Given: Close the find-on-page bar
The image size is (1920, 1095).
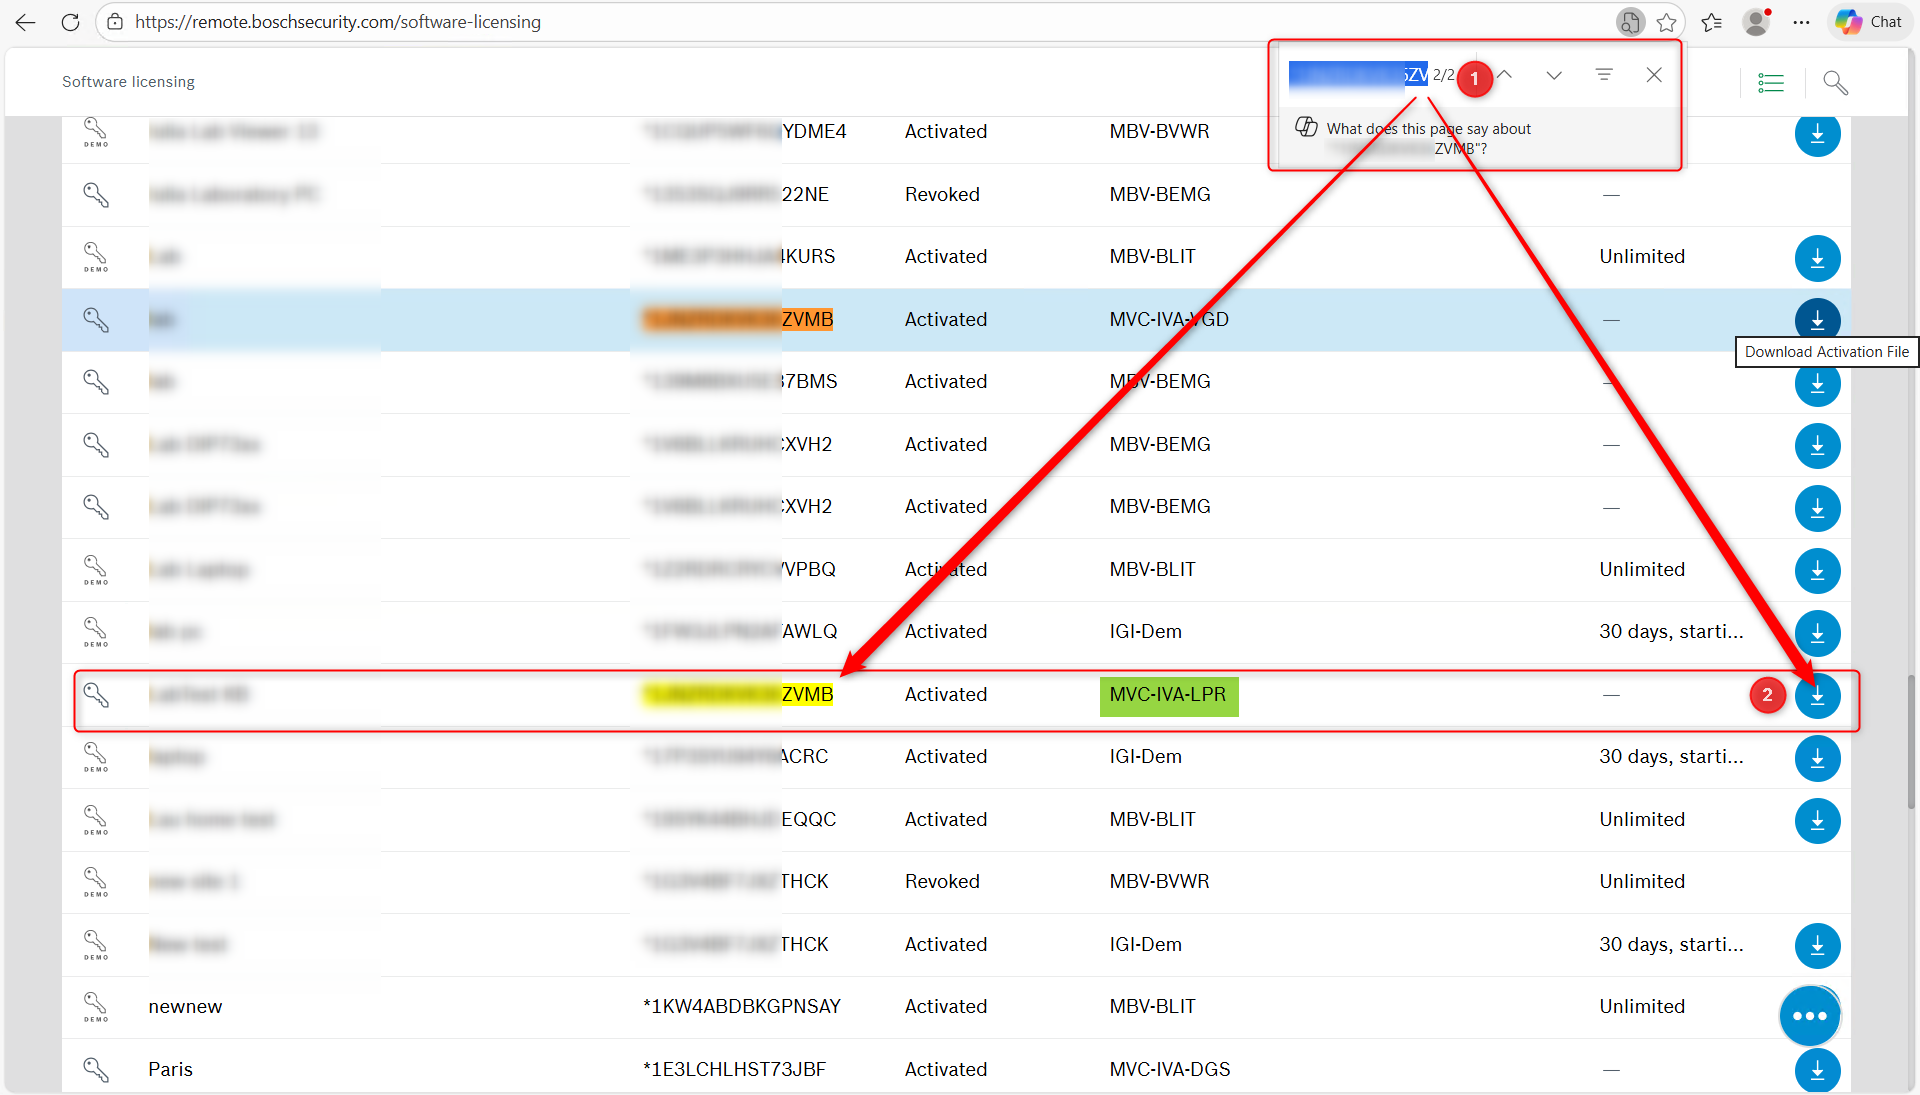Looking at the screenshot, I should pyautogui.click(x=1654, y=75).
